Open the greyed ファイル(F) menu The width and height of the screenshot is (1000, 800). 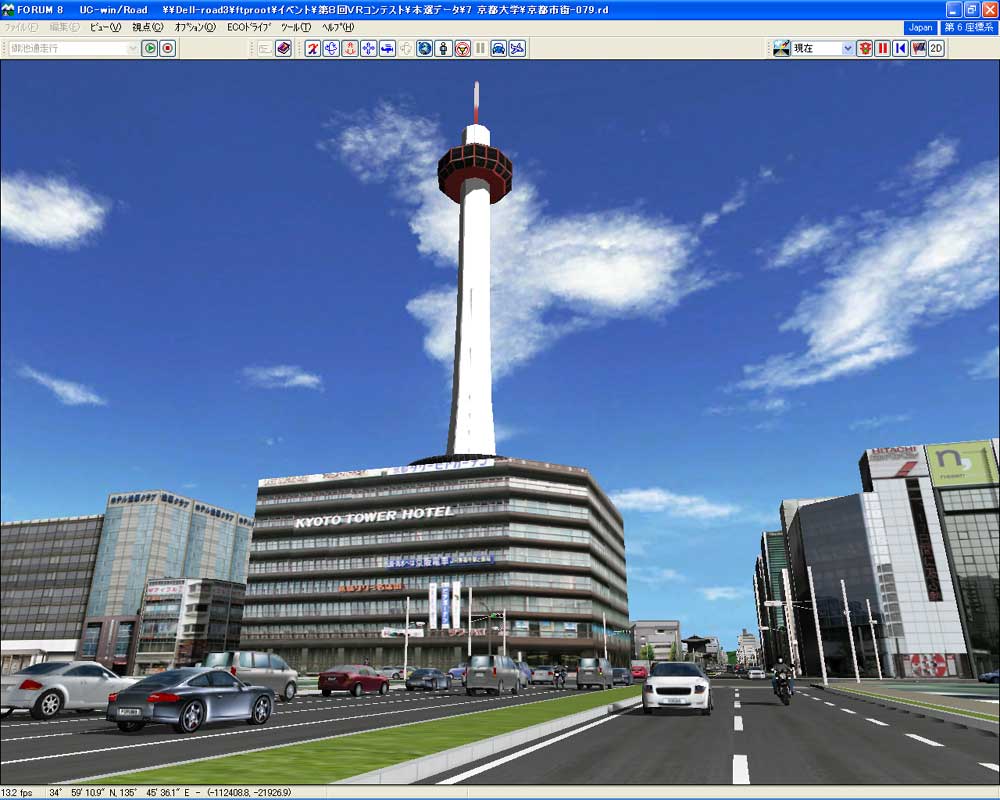[x=21, y=27]
